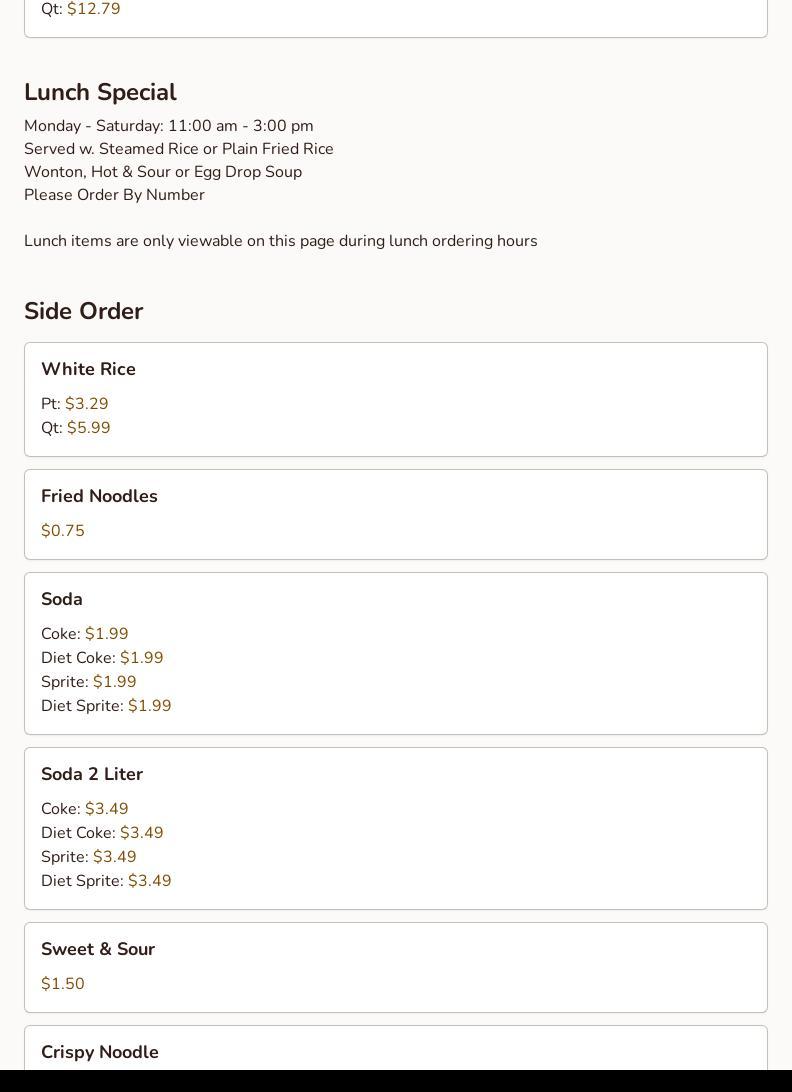The width and height of the screenshot is (792, 1092).
Task: Choose Coke for $1.99 under Soda
Action: pyautogui.click(x=106, y=634)
